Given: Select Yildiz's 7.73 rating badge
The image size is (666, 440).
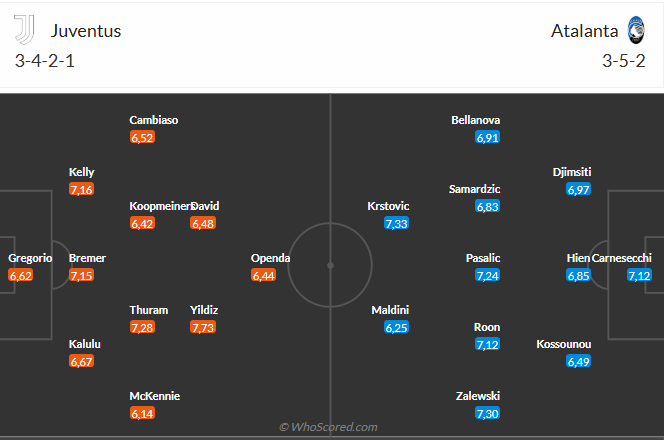Looking at the screenshot, I should click(203, 327).
